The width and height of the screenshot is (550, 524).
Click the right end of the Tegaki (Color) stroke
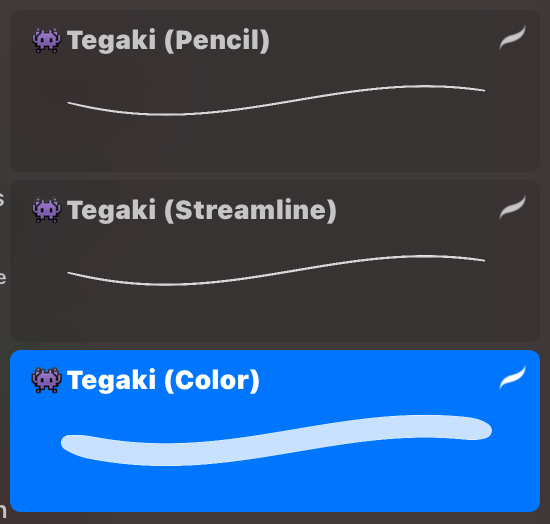(482, 429)
